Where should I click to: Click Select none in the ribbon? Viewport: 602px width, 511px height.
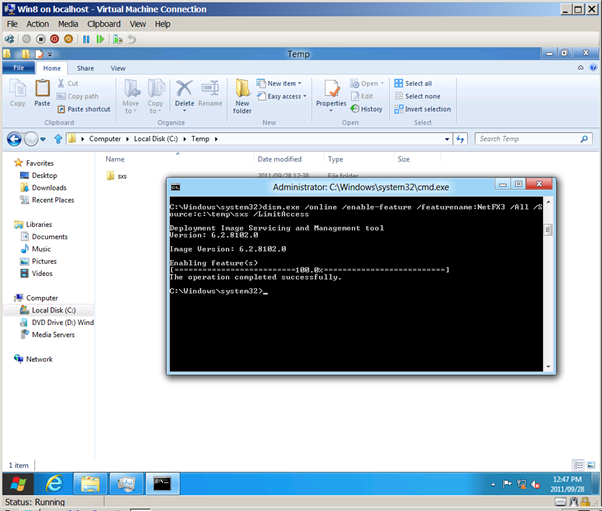[x=417, y=96]
